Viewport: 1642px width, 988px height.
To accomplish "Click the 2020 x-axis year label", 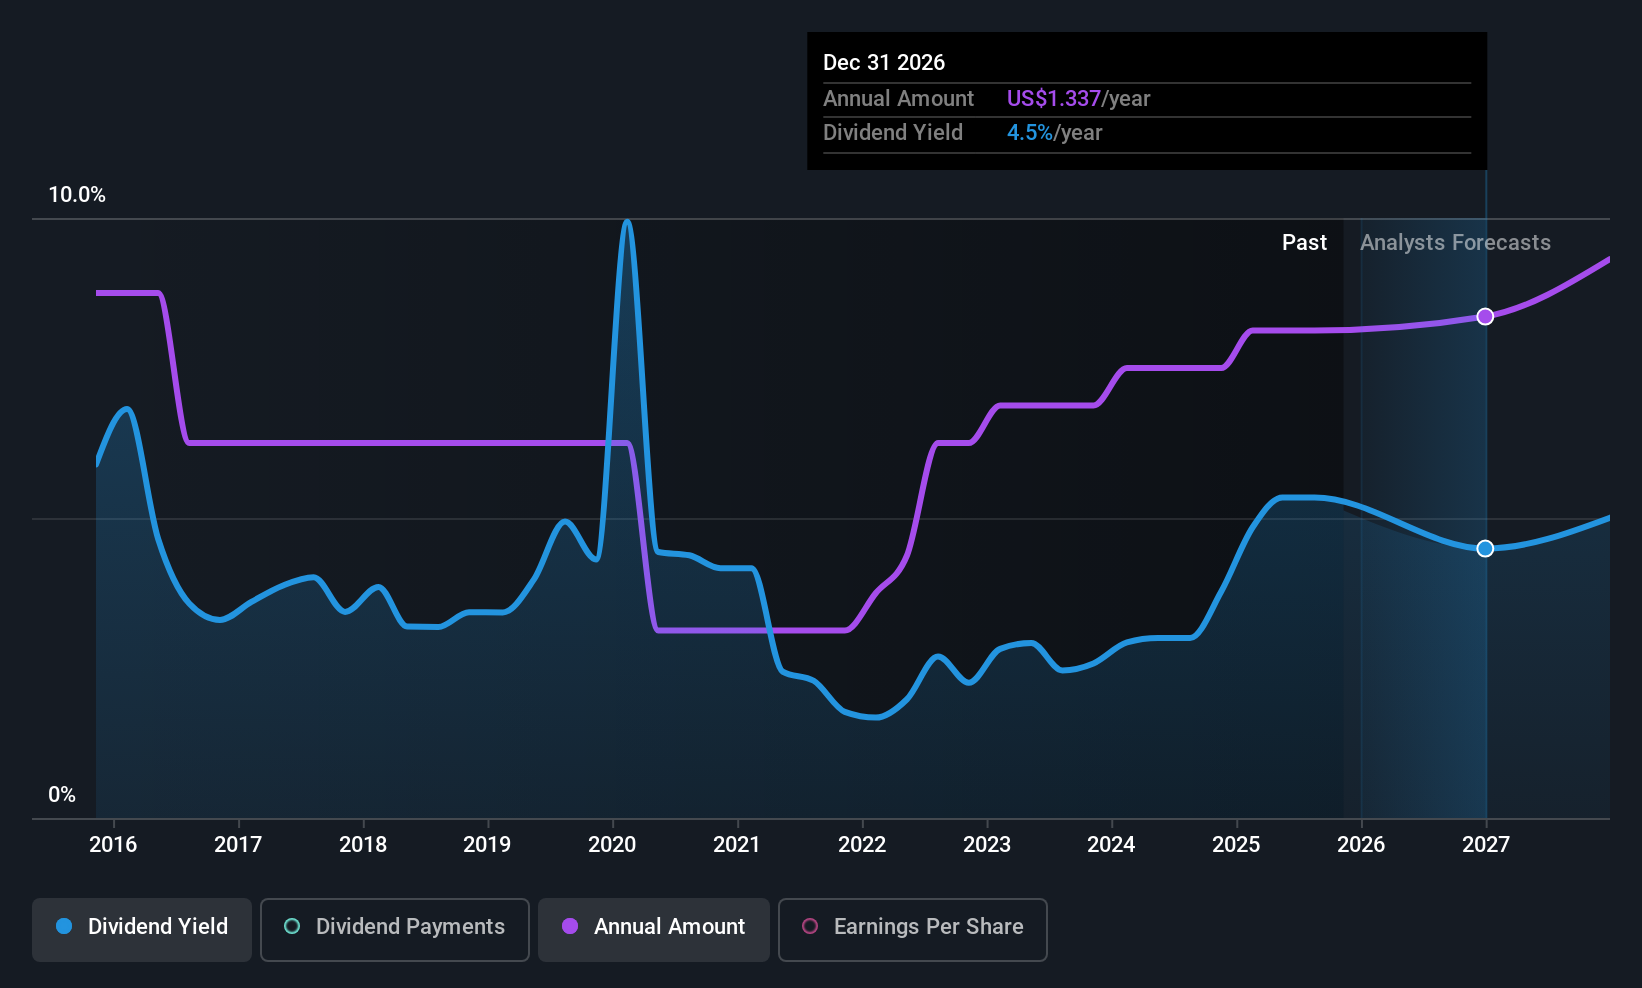I will click(x=612, y=845).
